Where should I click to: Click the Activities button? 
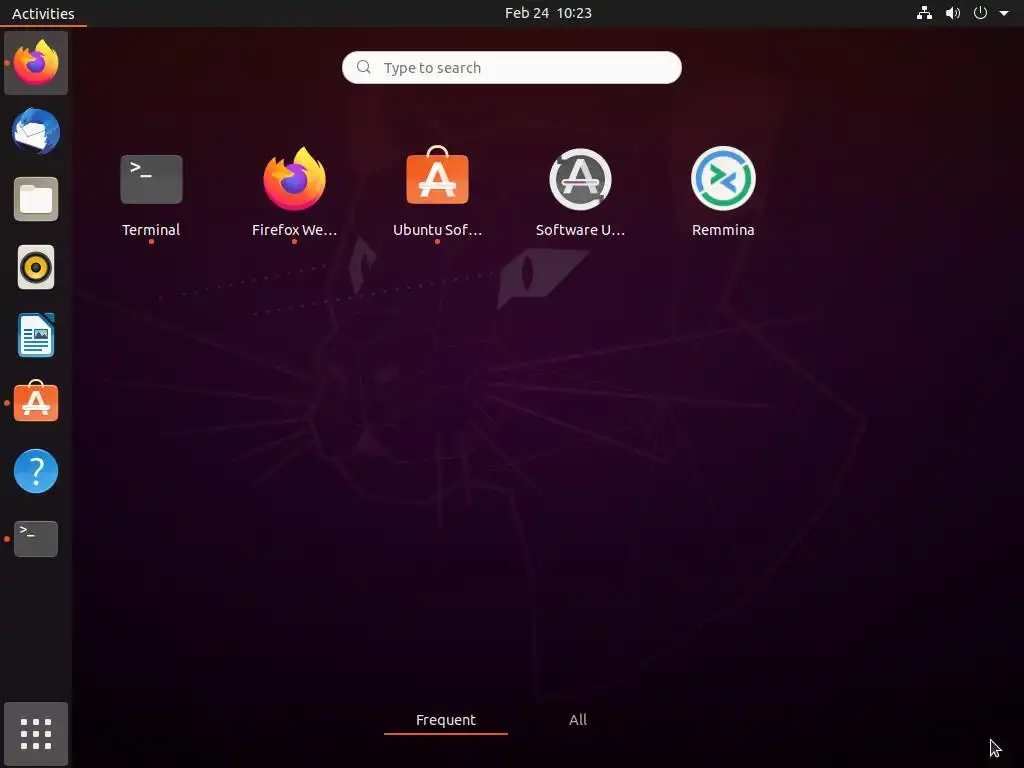tap(43, 13)
